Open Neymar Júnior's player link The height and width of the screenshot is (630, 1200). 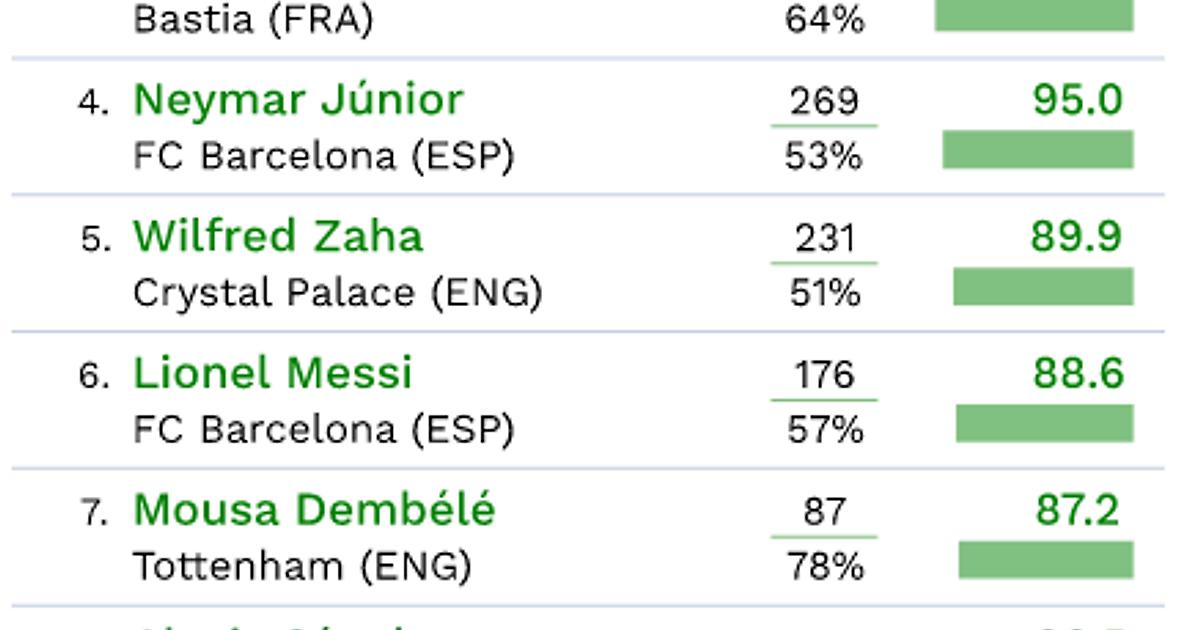[298, 100]
